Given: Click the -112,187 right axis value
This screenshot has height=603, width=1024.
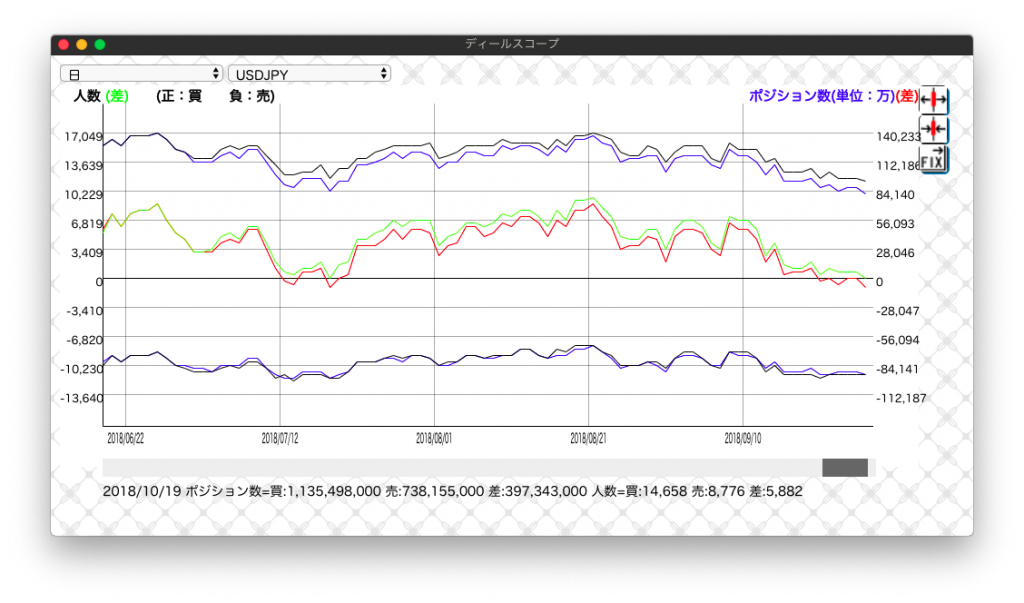Looking at the screenshot, I should [x=901, y=398].
